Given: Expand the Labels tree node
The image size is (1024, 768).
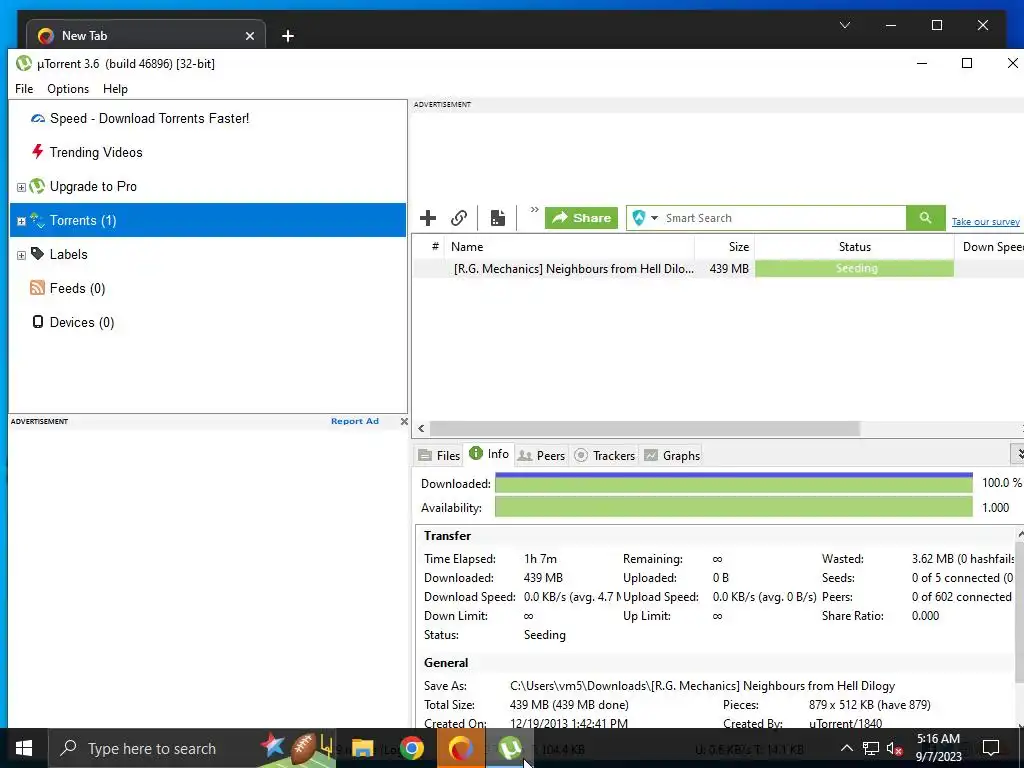Looking at the screenshot, I should [x=21, y=255].
